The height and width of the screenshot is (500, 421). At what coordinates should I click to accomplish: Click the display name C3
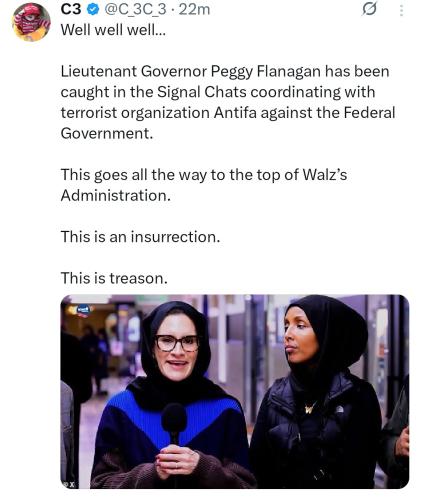71,9
